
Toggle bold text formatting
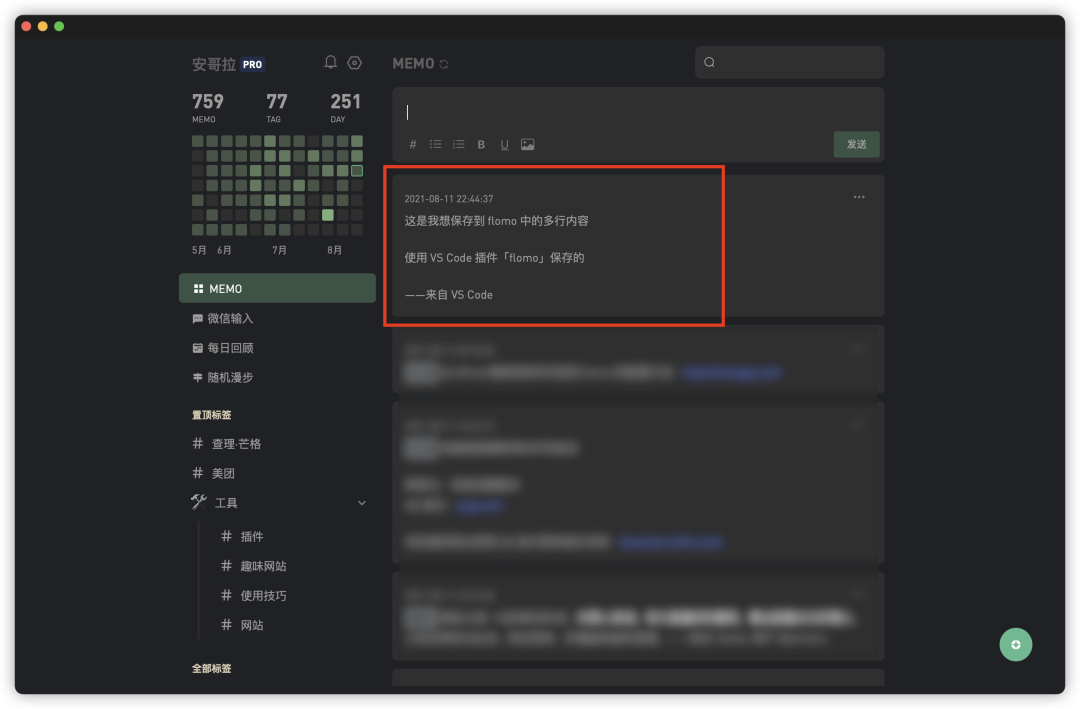(x=481, y=144)
